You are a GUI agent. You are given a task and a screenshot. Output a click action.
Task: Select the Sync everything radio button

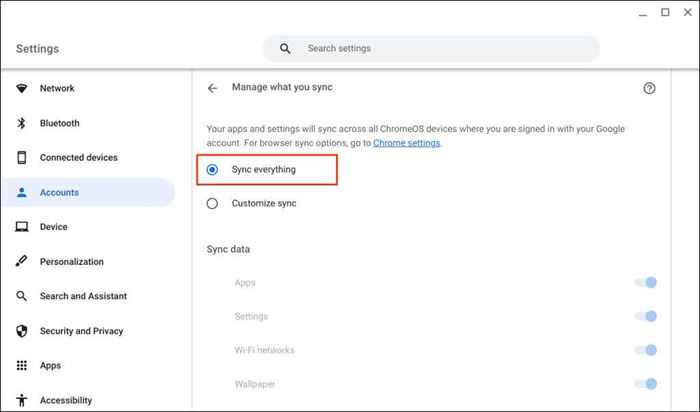(212, 170)
